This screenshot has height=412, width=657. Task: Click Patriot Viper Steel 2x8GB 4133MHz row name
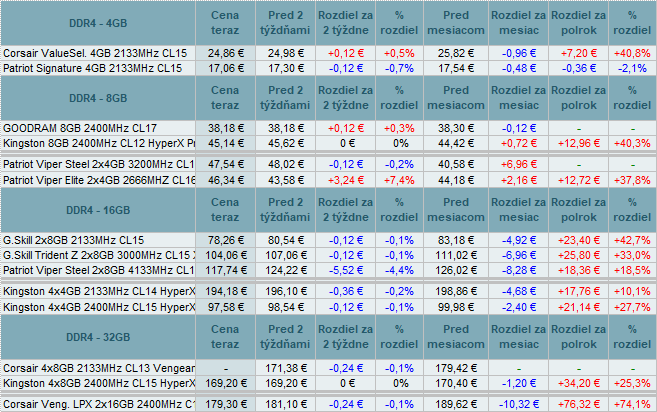point(98,270)
